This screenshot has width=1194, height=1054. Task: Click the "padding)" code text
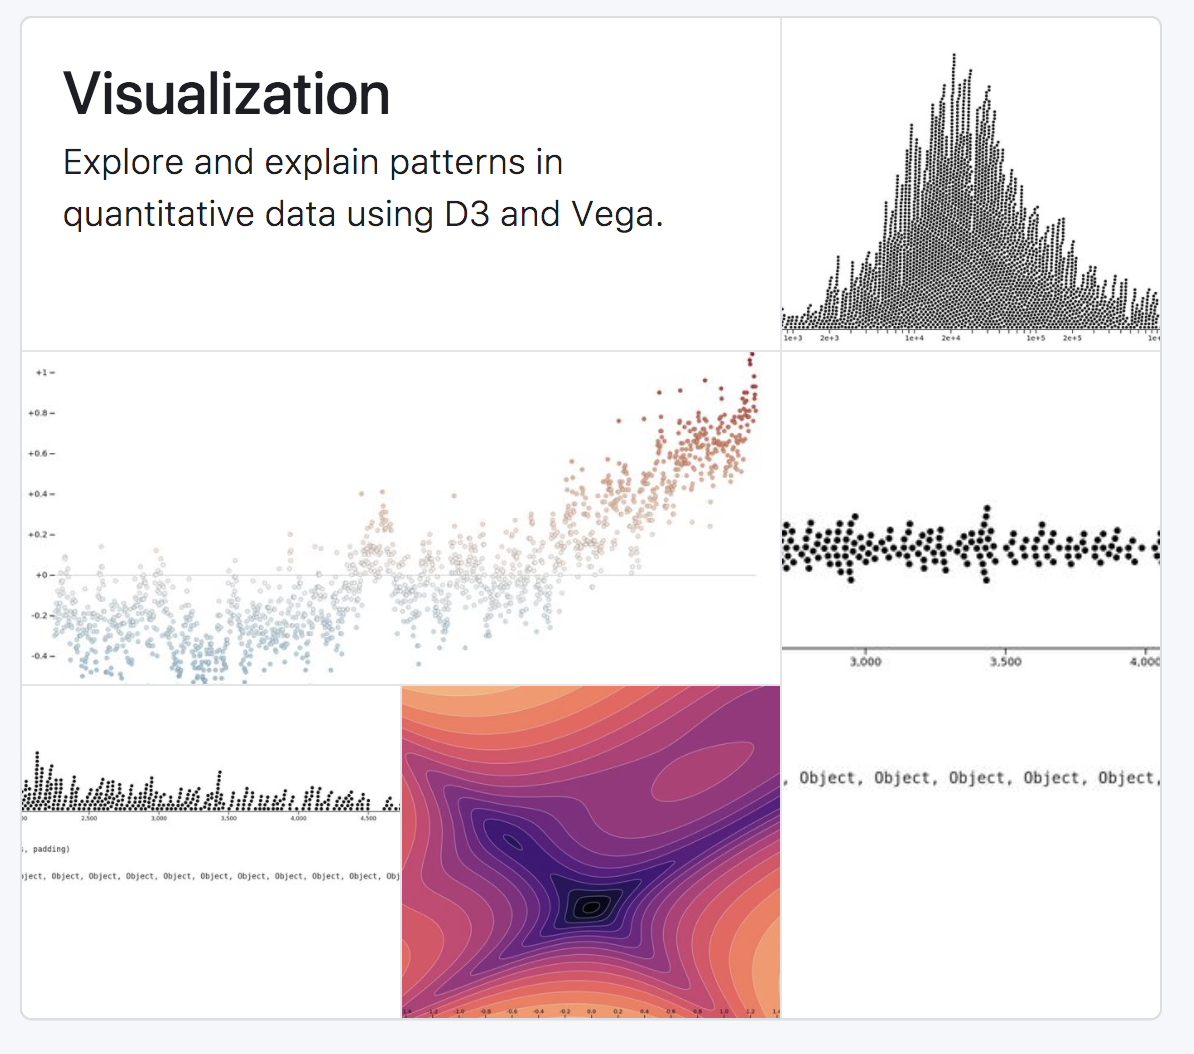[50, 849]
